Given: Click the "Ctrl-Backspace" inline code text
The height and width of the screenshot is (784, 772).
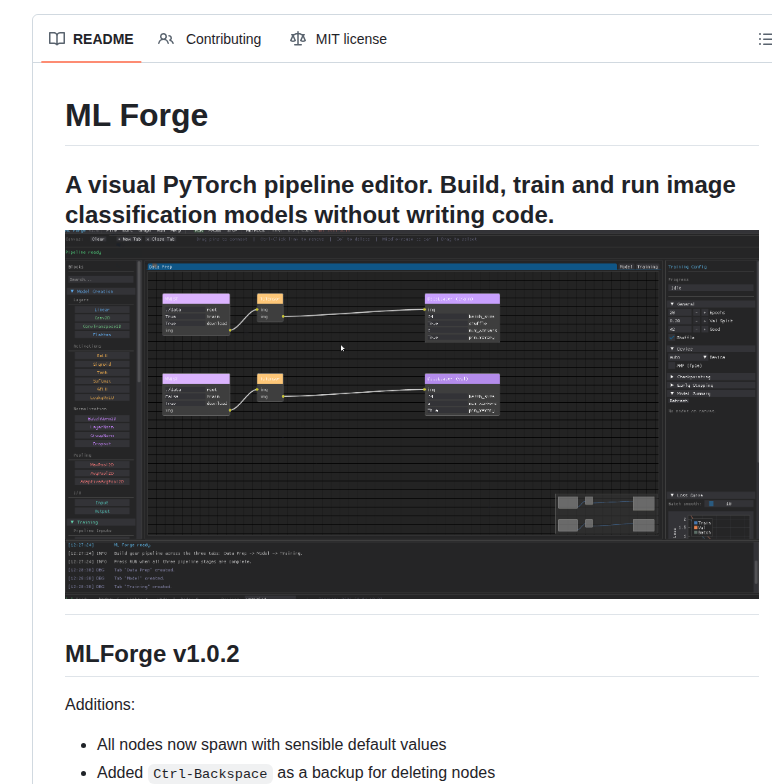Looking at the screenshot, I should click(x=210, y=773).
